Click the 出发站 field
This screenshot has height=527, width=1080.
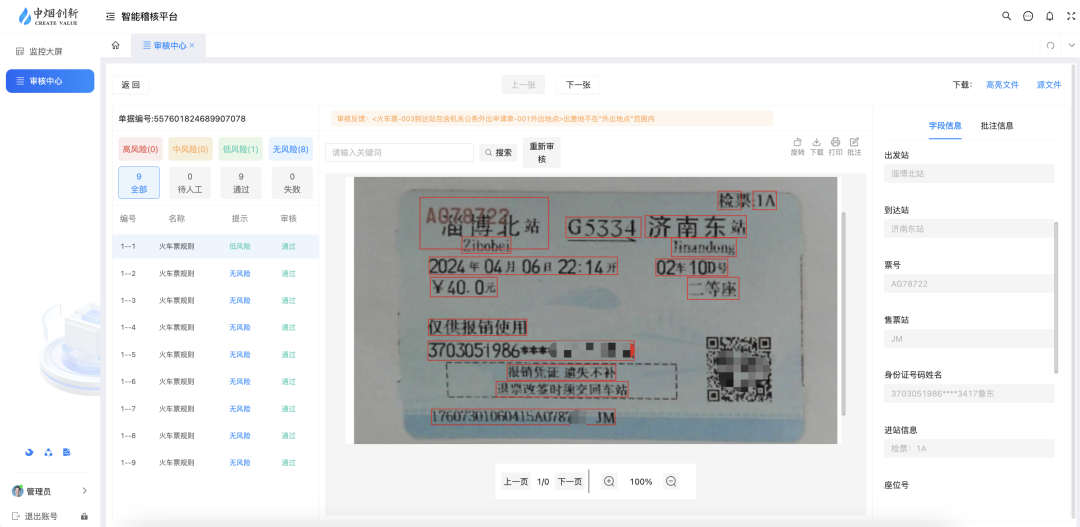click(969, 174)
